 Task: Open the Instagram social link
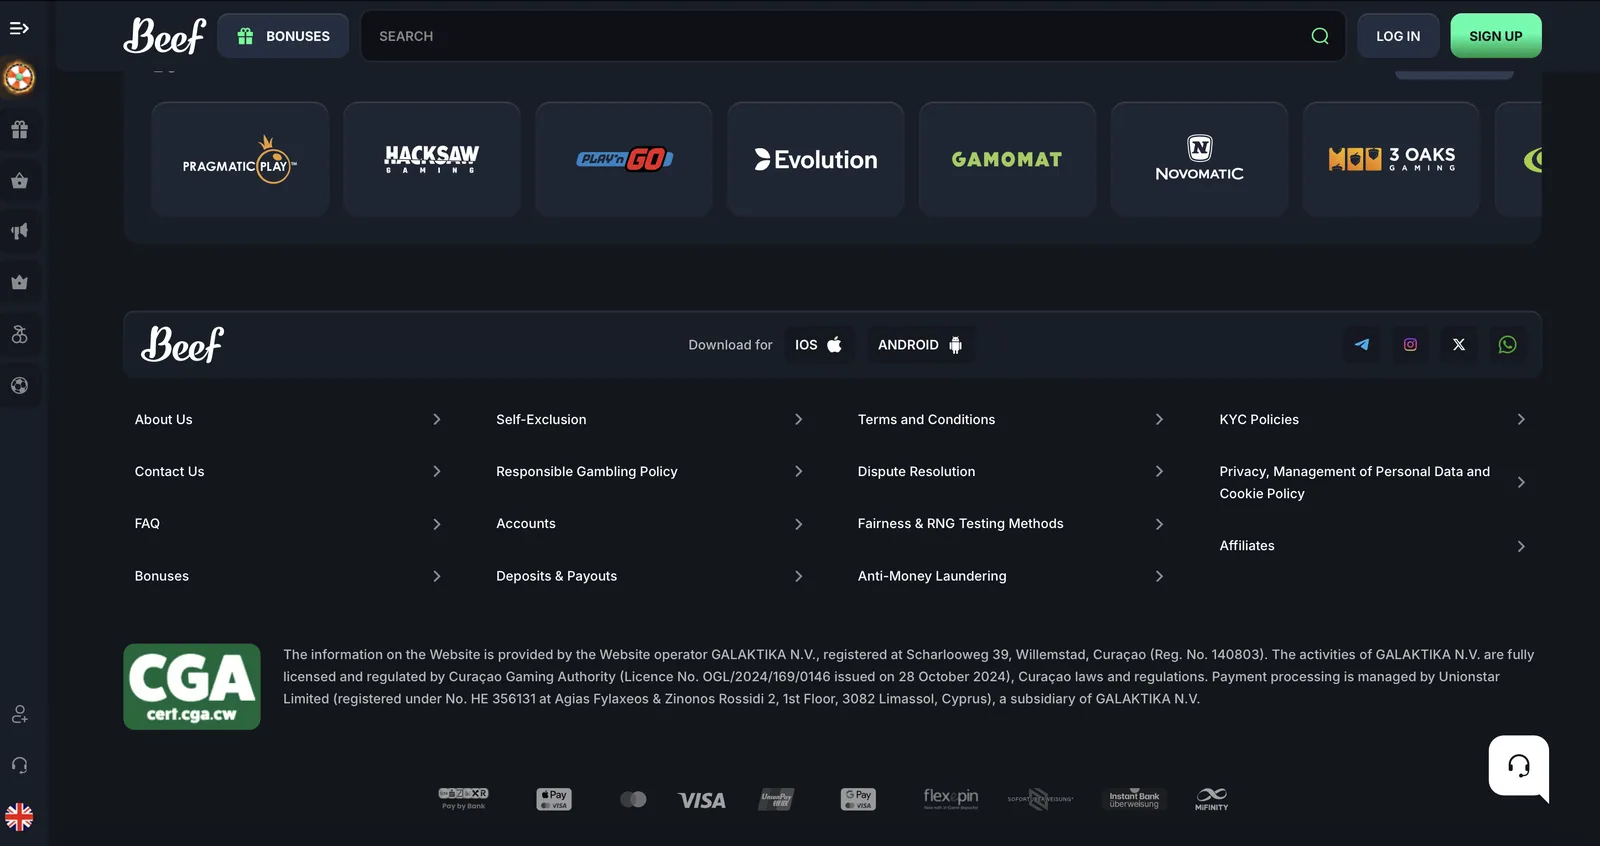(1410, 345)
